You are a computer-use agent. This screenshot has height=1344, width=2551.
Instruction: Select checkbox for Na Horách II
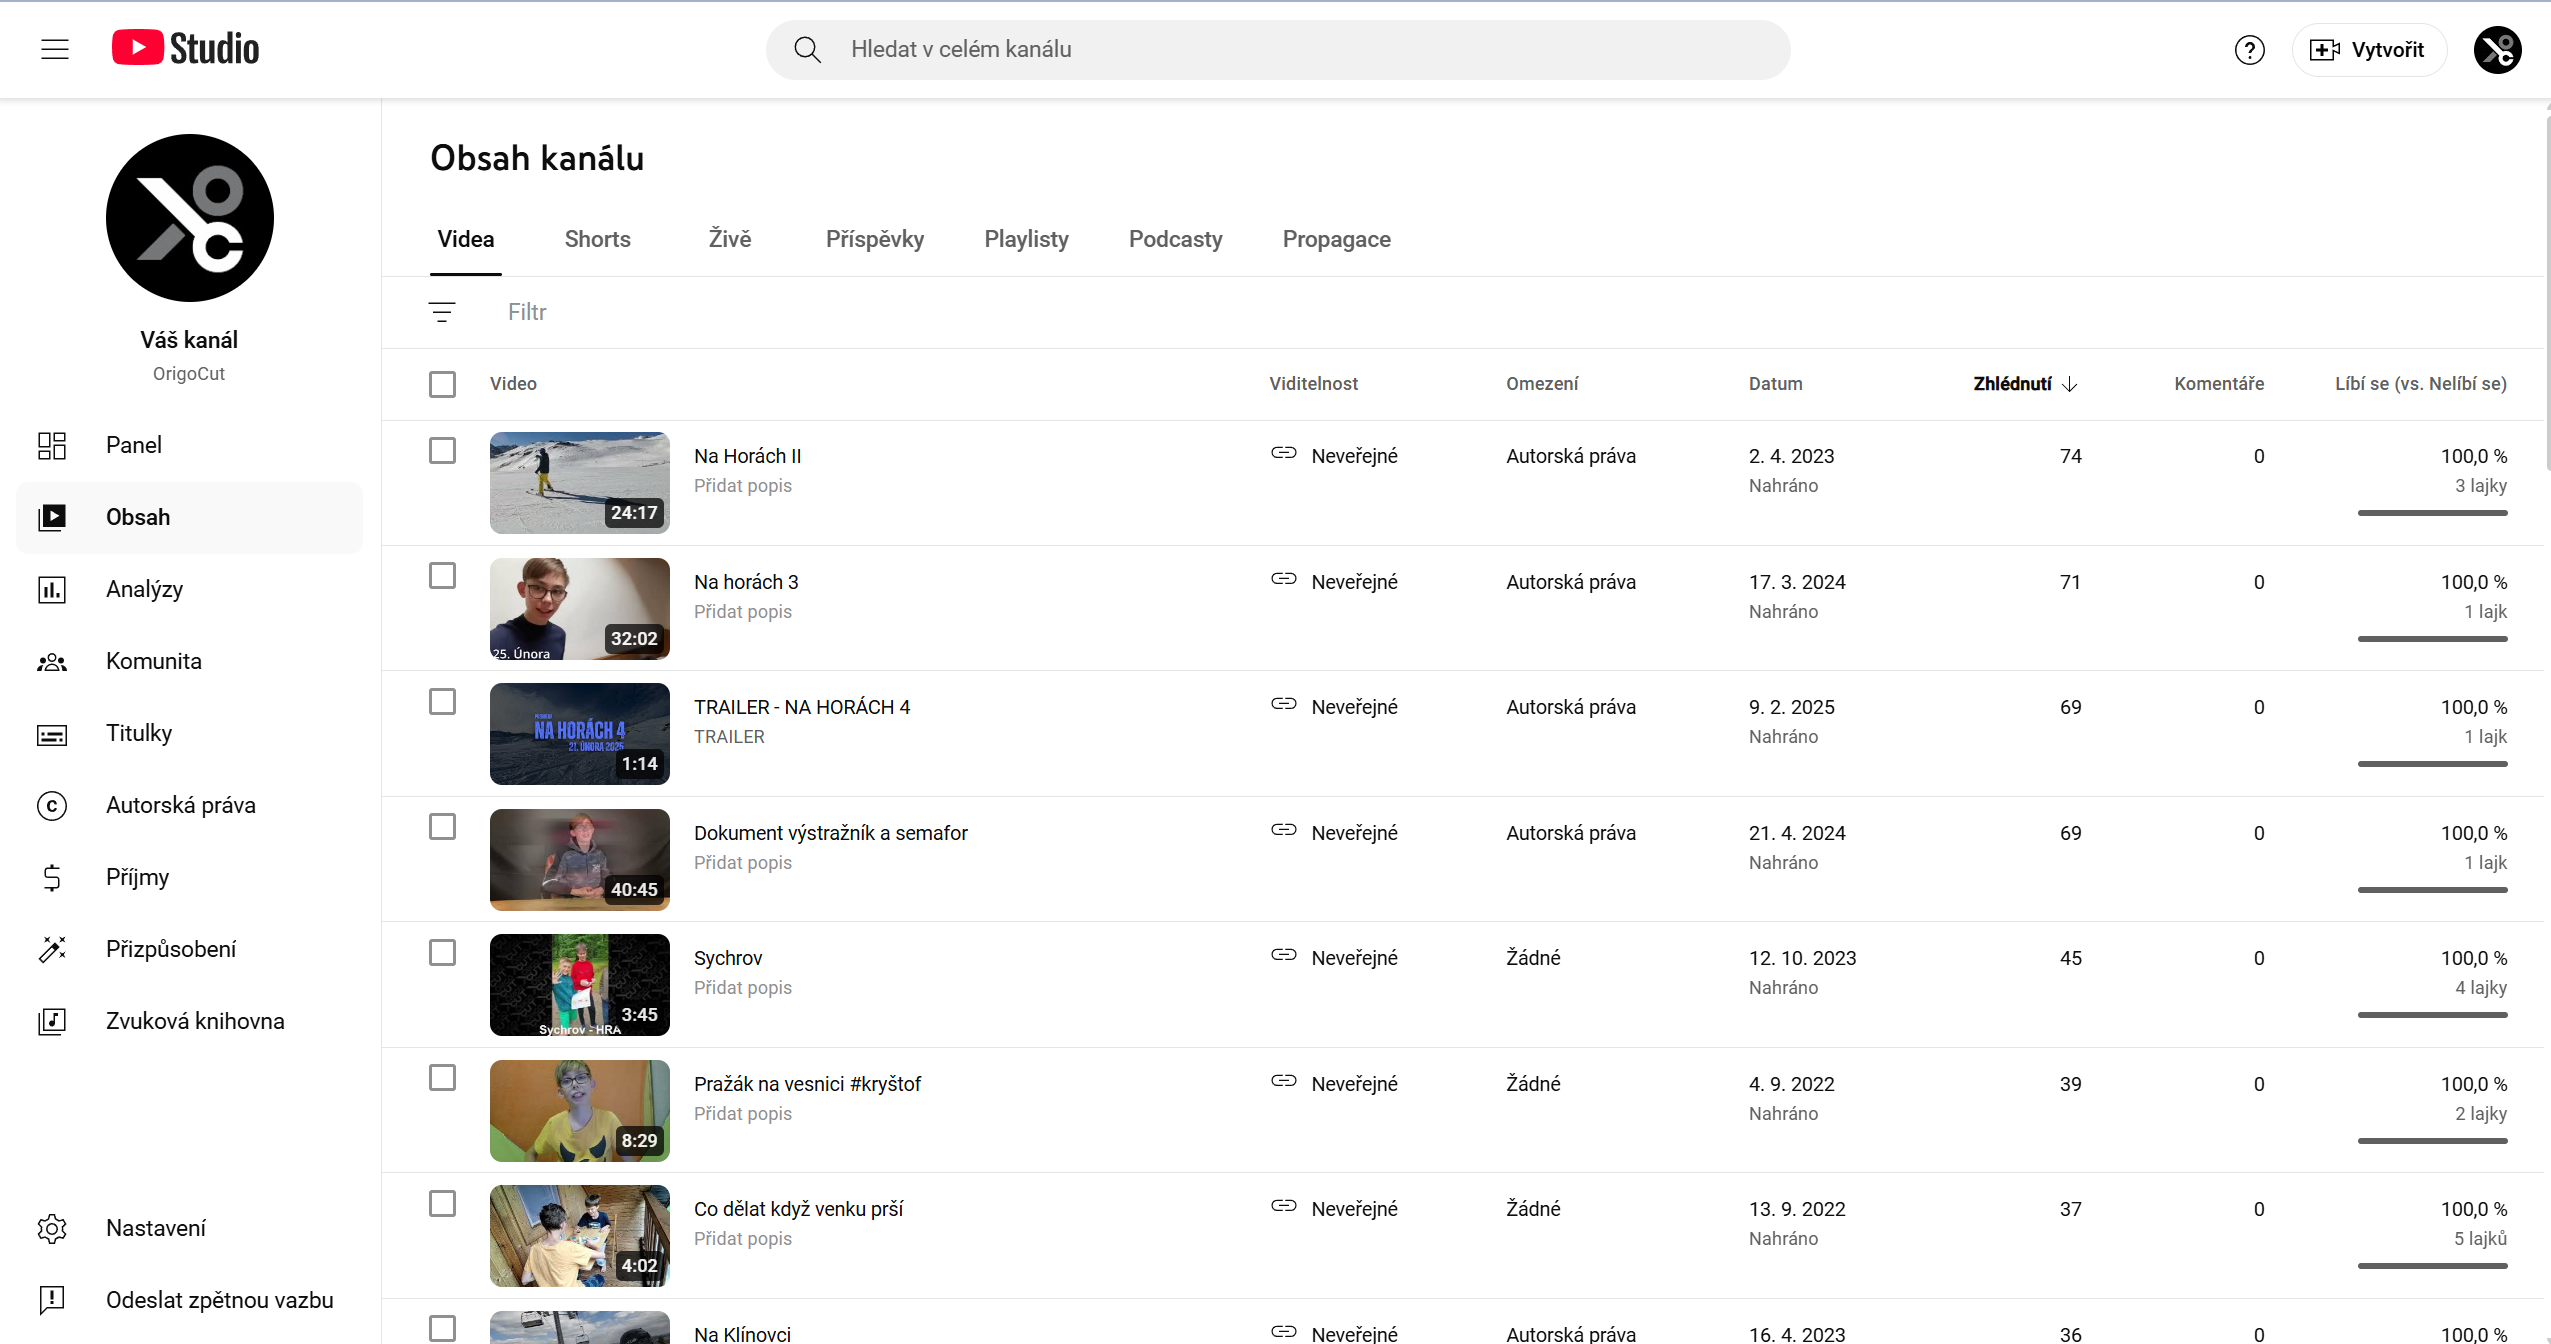(x=442, y=451)
